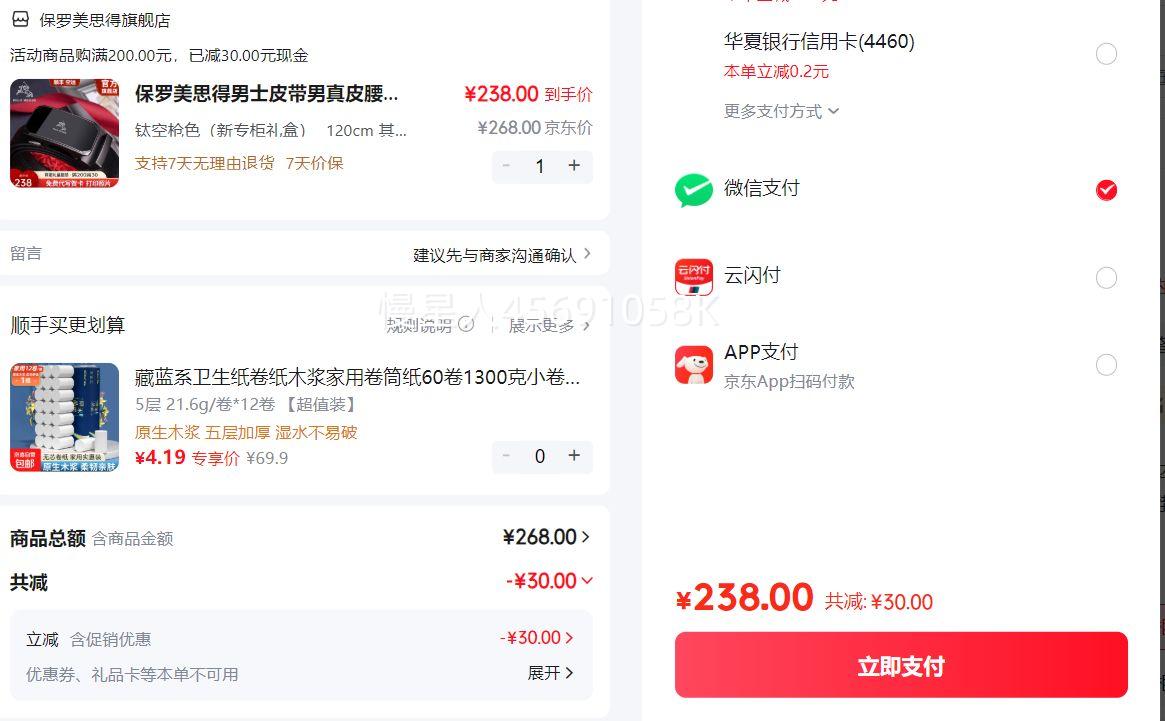Screen dimensions: 1165x721
Task: Click the help icon next to 规则说明
Action: pyautogui.click(x=466, y=324)
